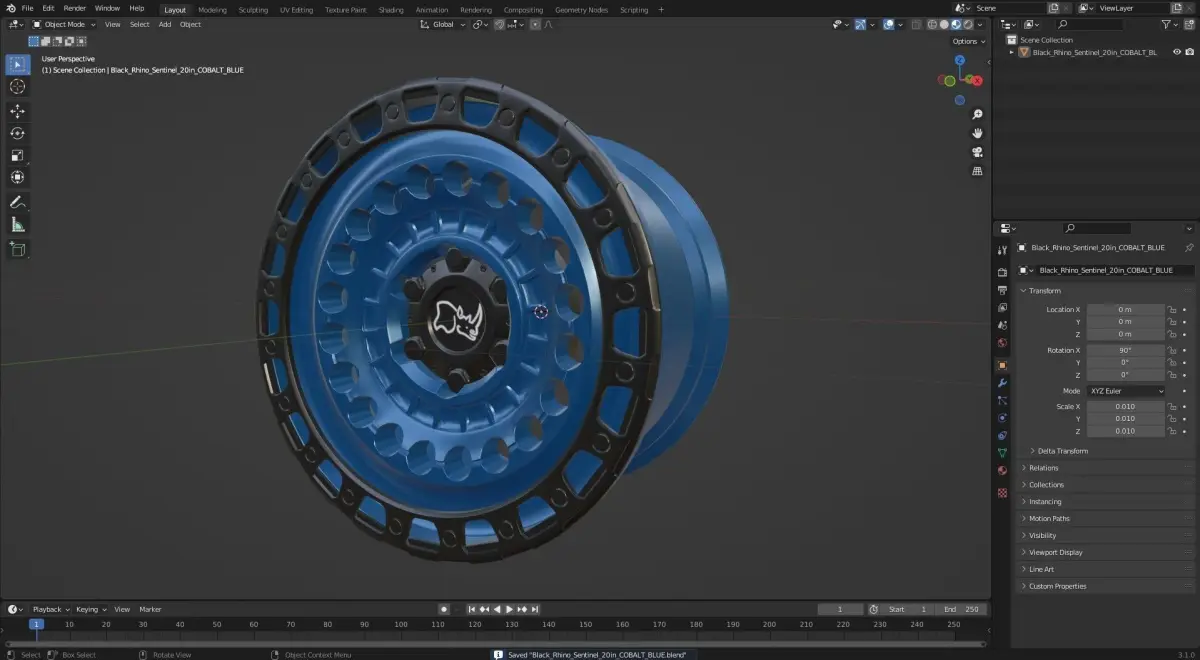Click the viewport zoom magnifier icon
The width and height of the screenshot is (1200, 660).
click(x=977, y=115)
